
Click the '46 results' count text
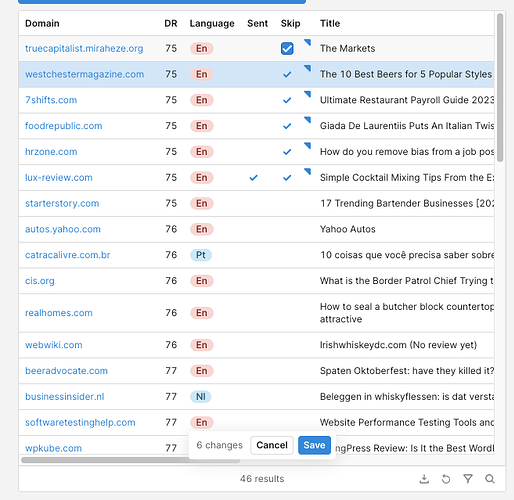click(262, 479)
